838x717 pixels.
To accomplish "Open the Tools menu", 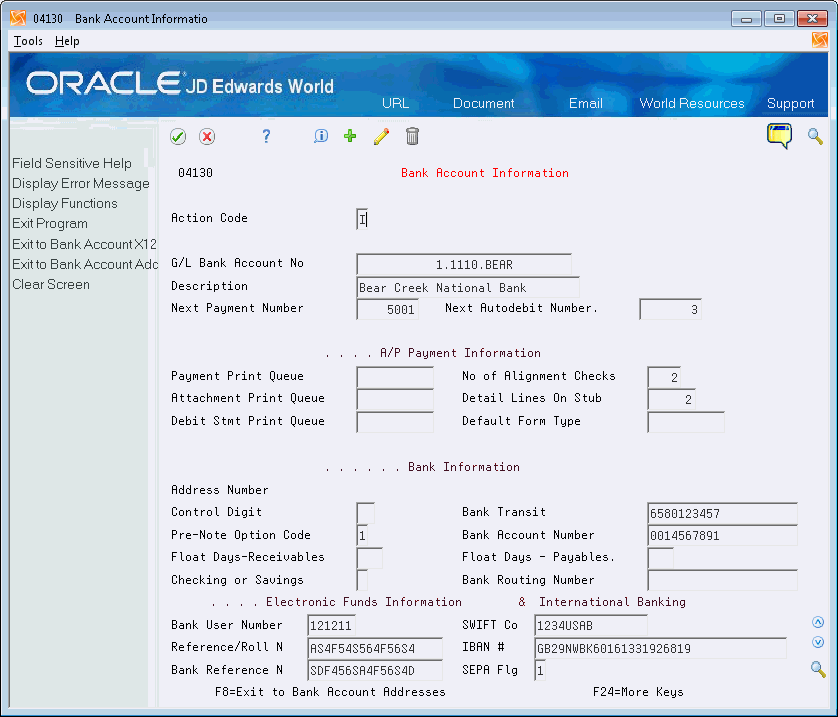I will [28, 41].
